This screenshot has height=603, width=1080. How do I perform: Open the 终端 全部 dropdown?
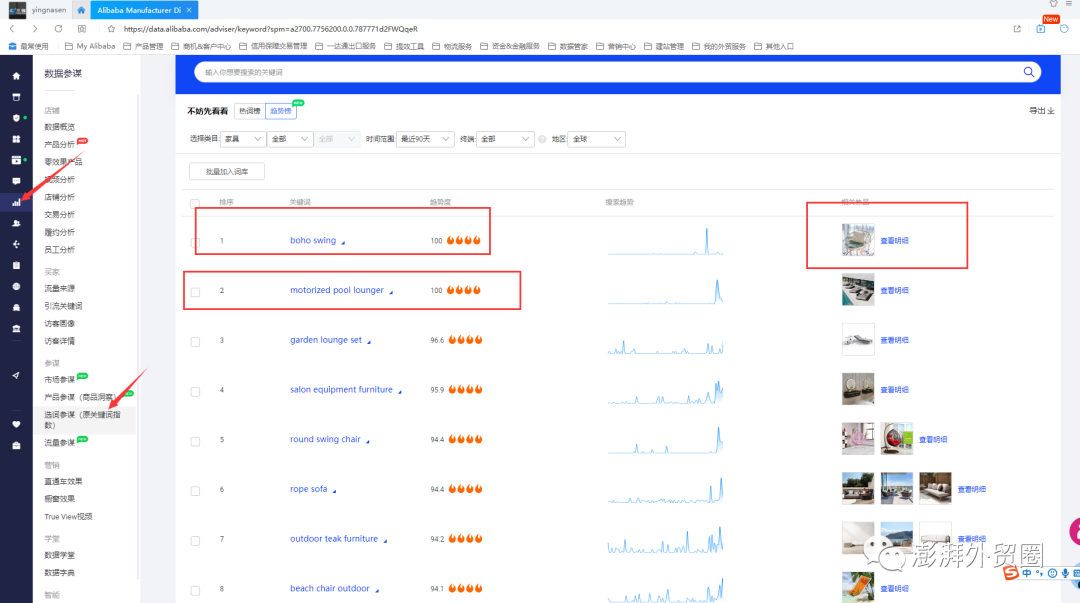click(505, 139)
